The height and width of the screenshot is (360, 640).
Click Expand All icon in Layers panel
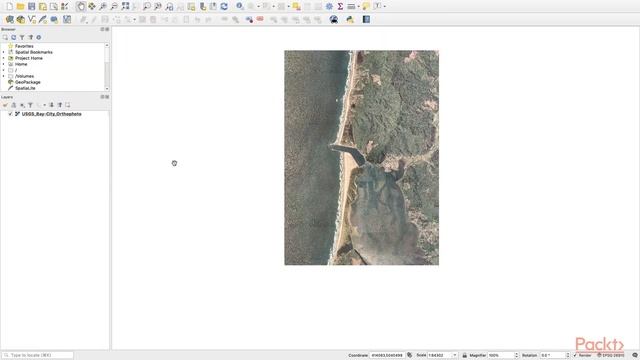(51, 105)
